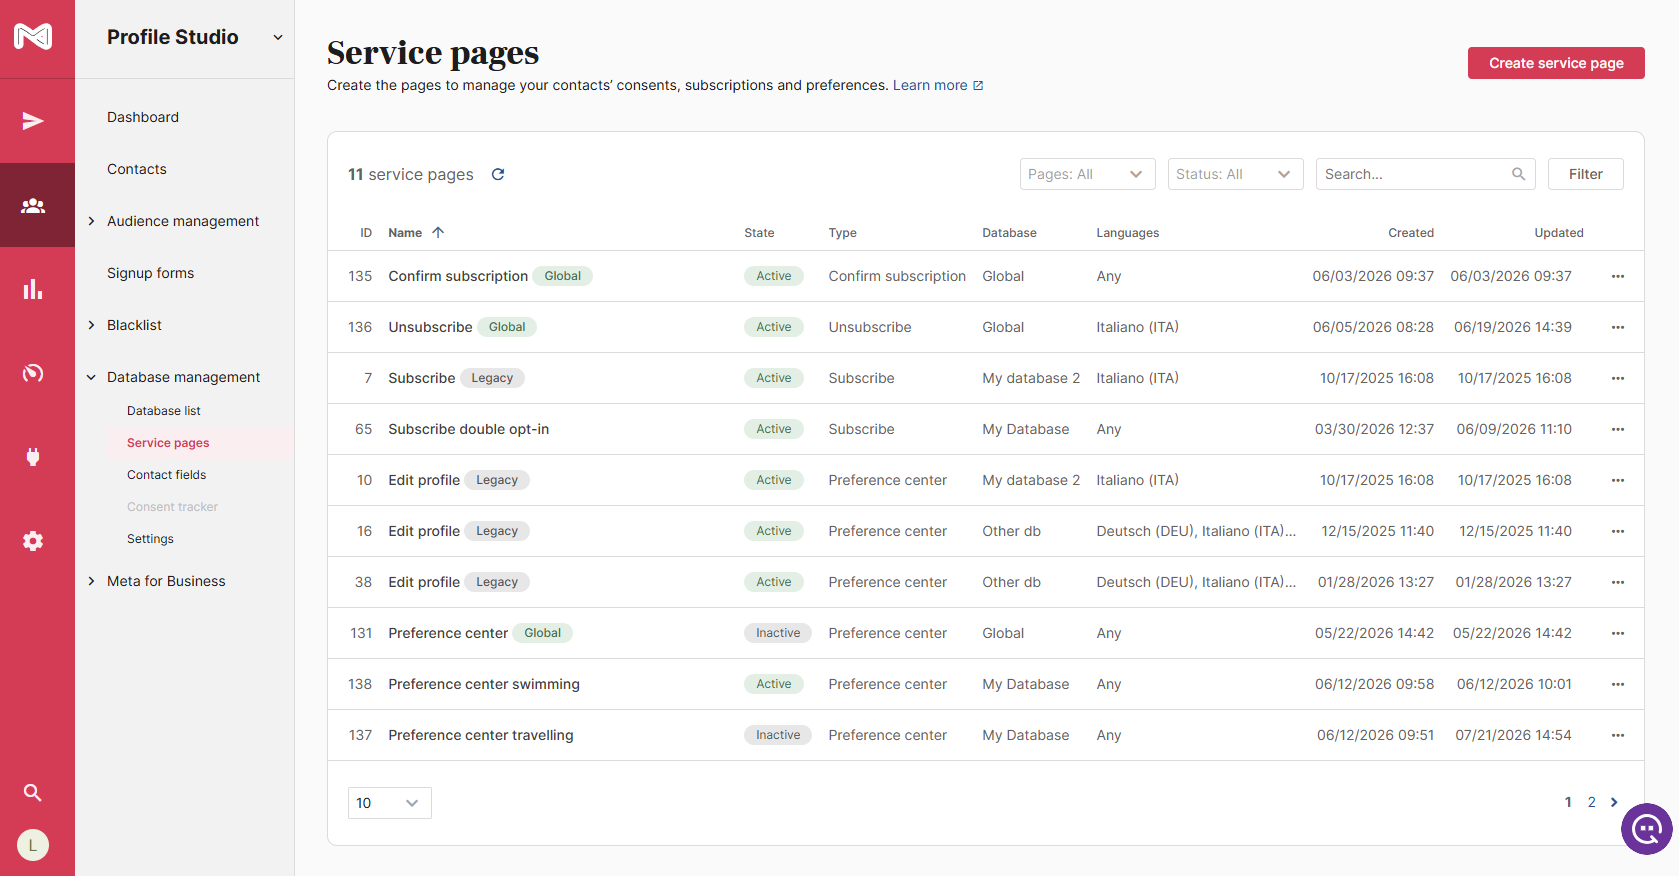Open the Integrations plug icon
1679x876 pixels.
pos(33,457)
